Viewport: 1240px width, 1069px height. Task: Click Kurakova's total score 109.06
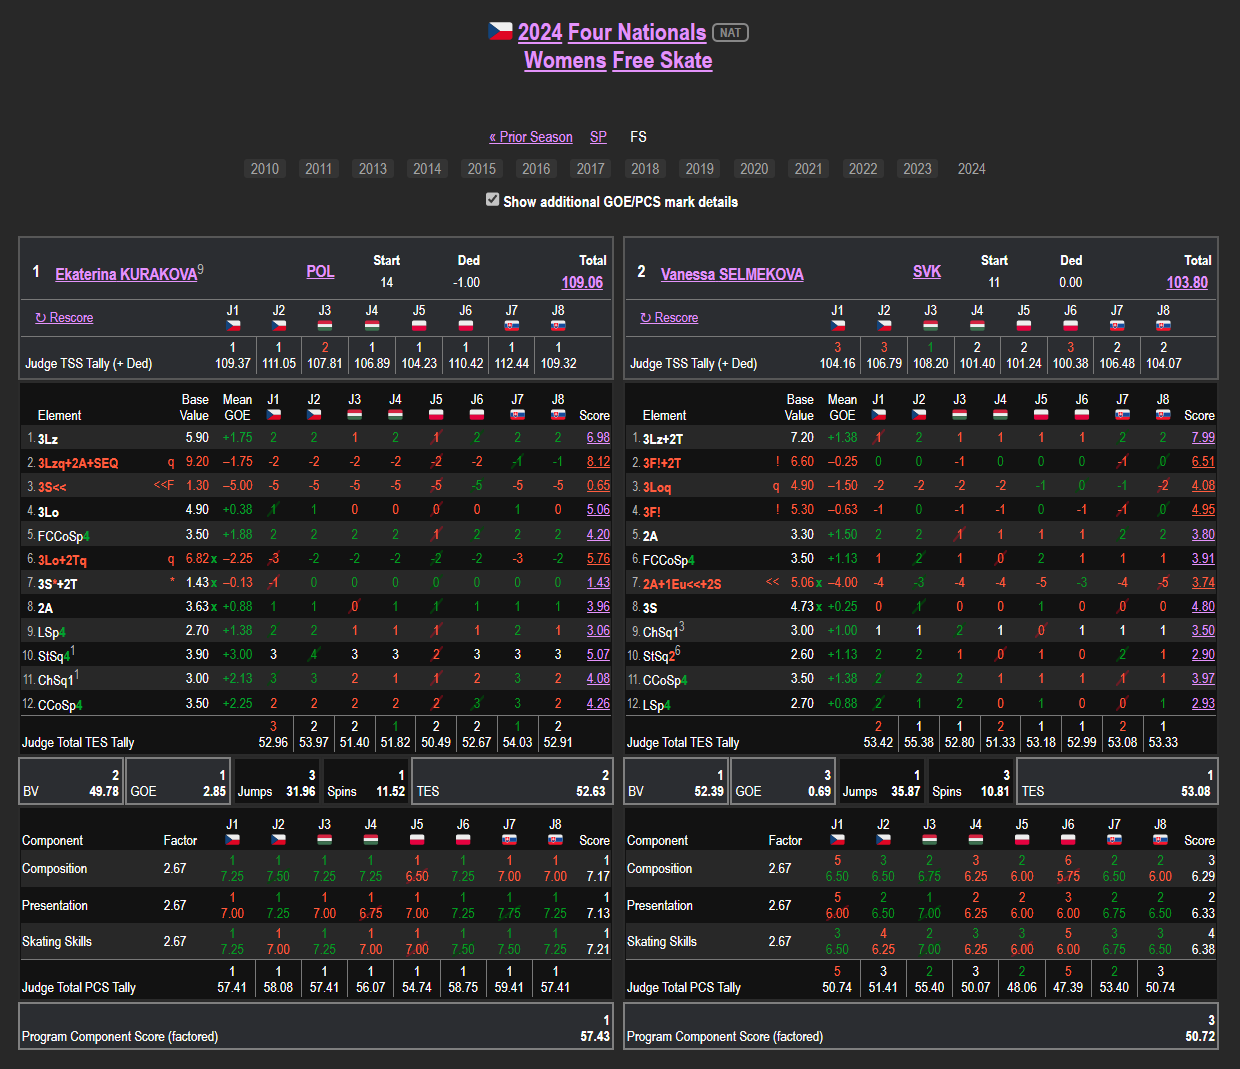coord(582,282)
